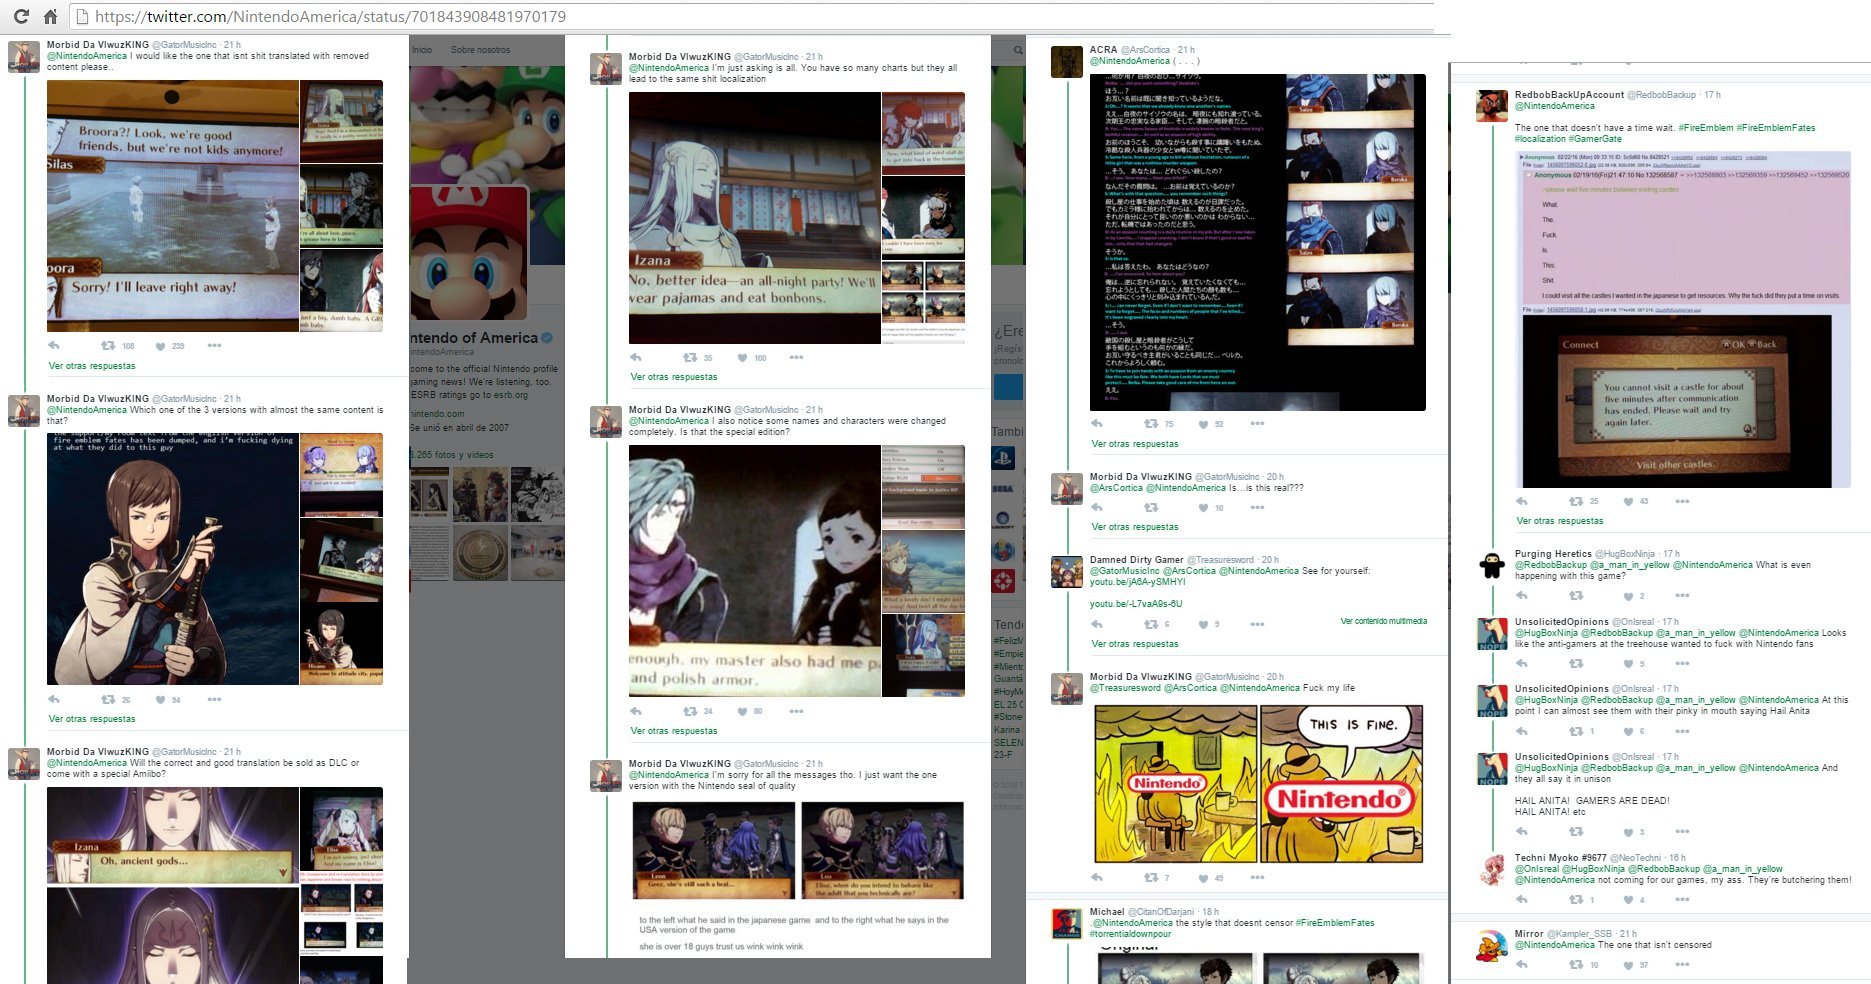Viewport: 1871px width, 984px height.
Task: Click the browser reload icon
Action: (x=21, y=16)
